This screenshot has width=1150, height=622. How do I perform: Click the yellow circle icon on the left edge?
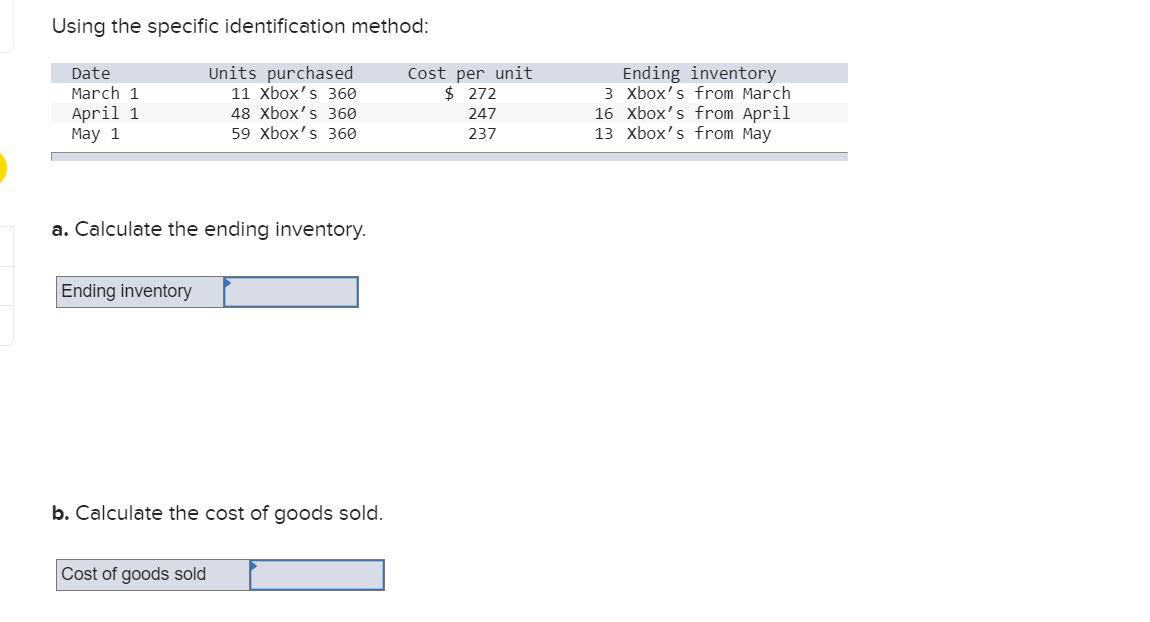point(2,168)
